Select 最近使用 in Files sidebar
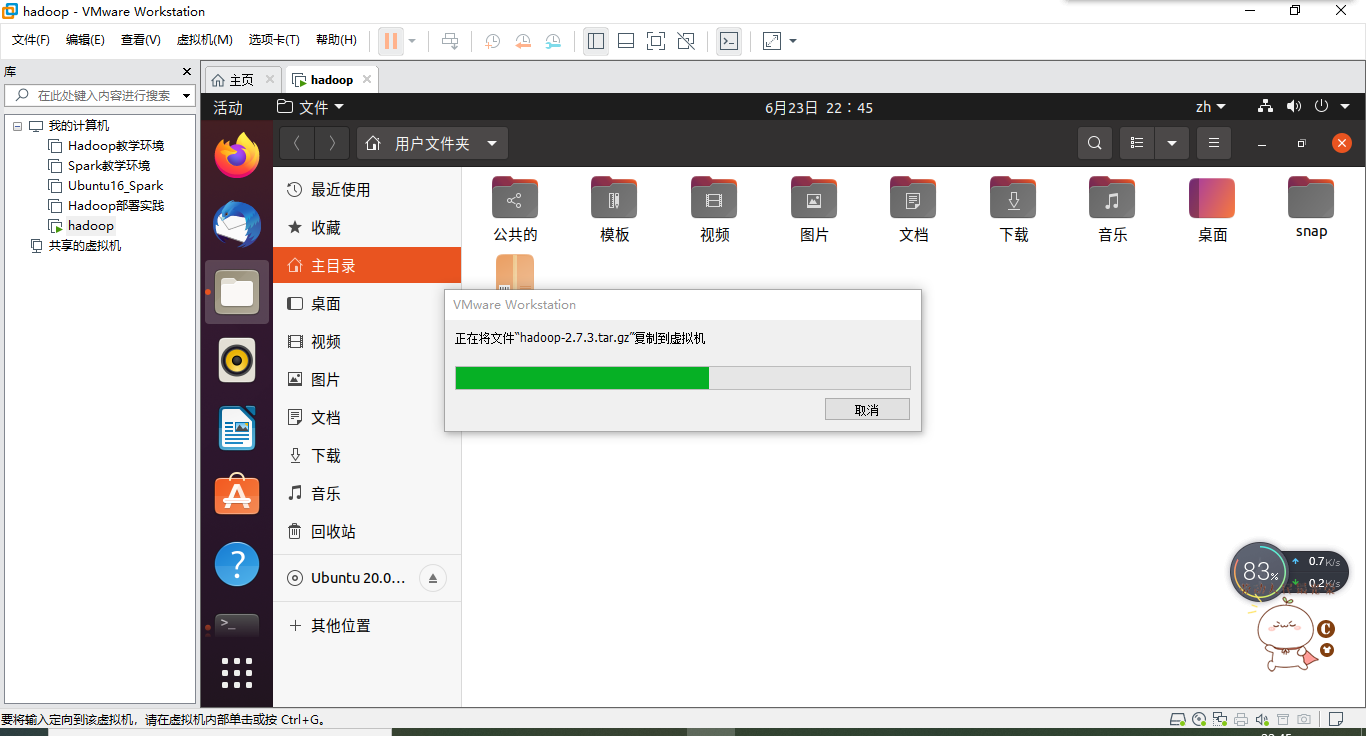 367,190
